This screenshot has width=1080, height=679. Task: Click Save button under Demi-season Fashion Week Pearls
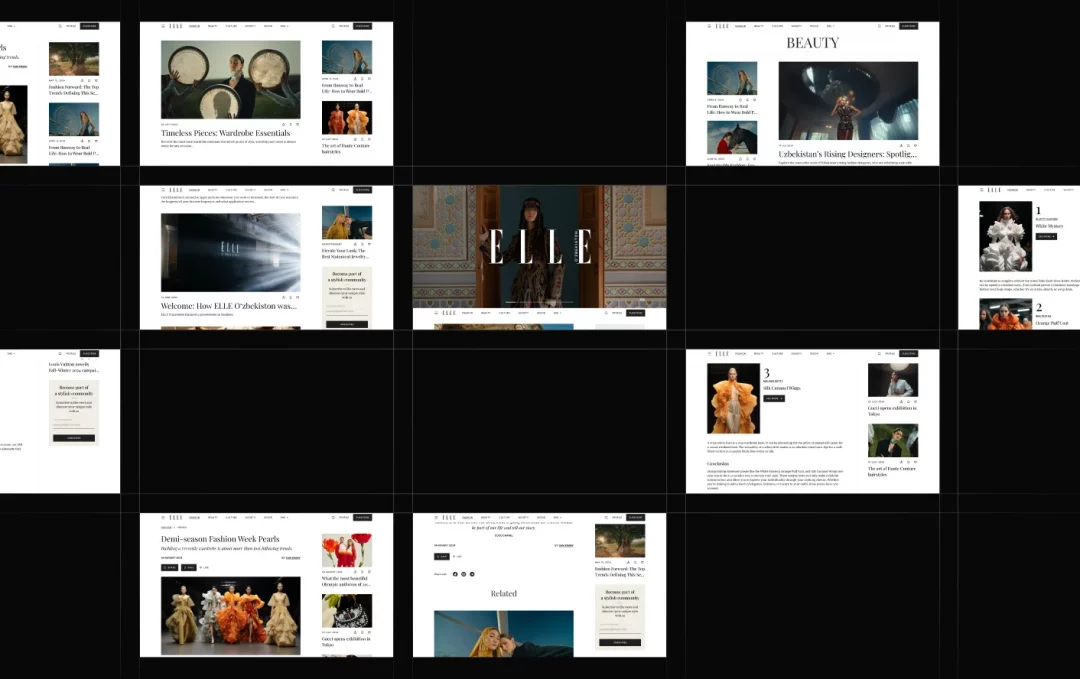(189, 567)
